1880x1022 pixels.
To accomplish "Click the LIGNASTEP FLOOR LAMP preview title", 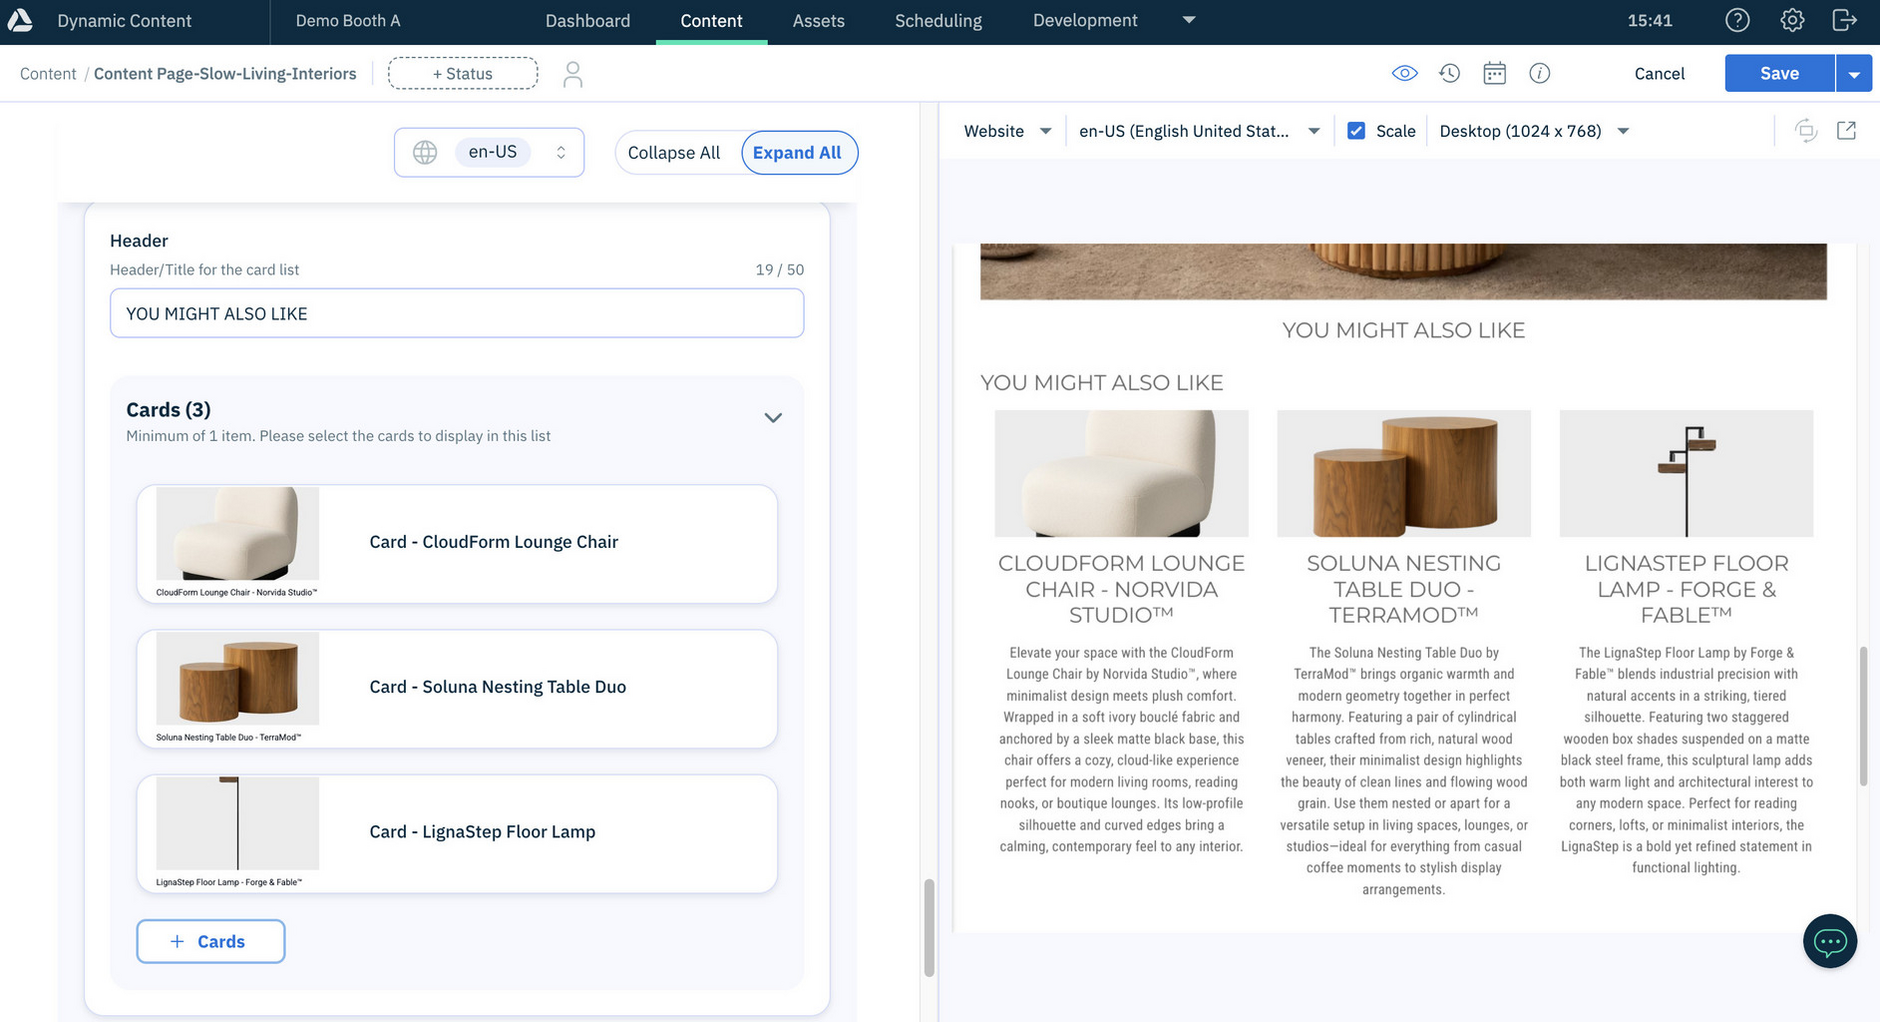I will pyautogui.click(x=1686, y=589).
